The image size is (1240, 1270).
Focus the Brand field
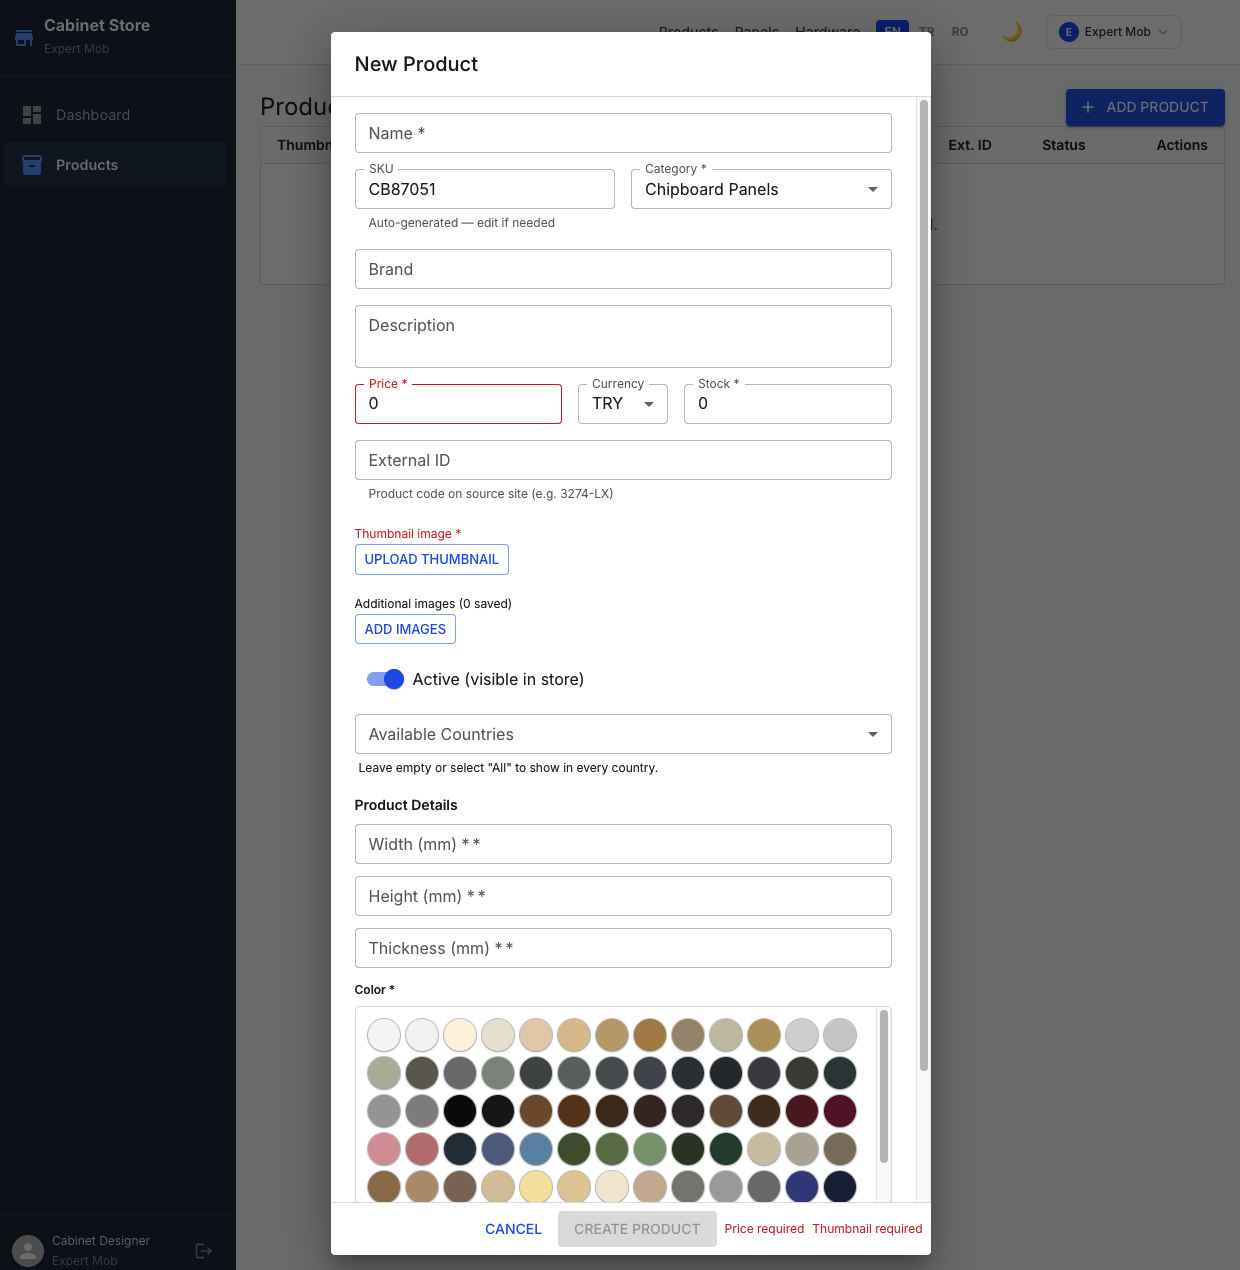(x=623, y=269)
